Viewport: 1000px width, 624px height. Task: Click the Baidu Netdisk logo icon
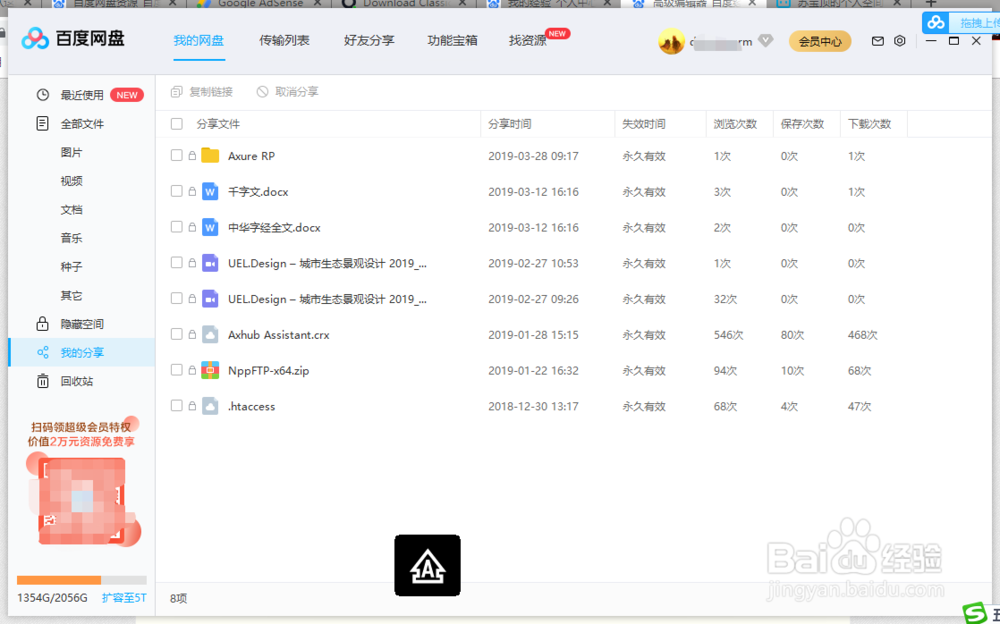pos(35,39)
